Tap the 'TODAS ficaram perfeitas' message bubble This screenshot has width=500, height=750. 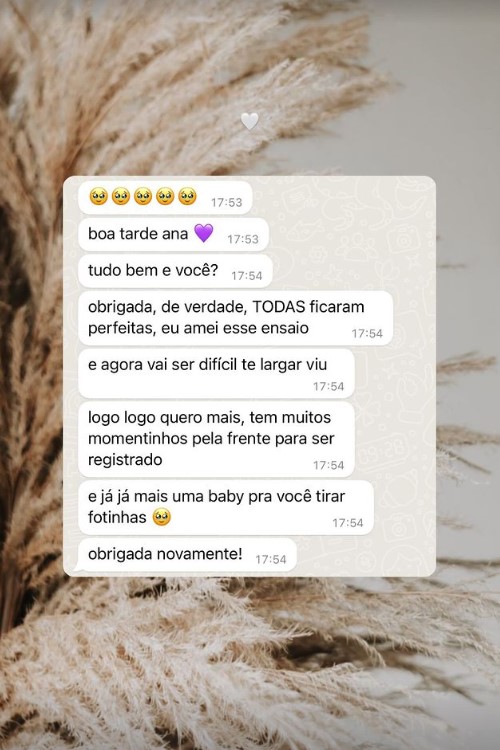coord(235,318)
